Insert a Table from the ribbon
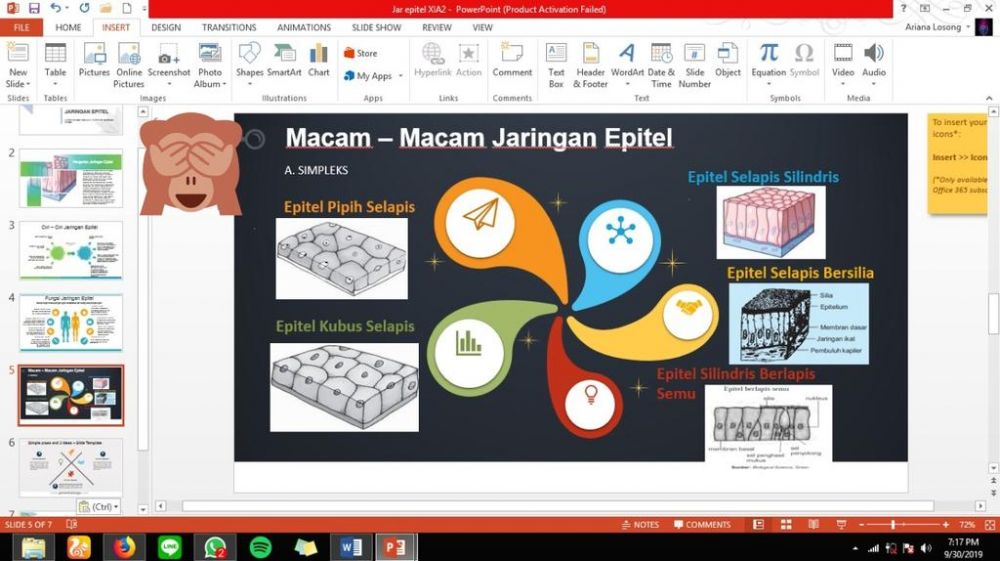This screenshot has height=561, width=1000. point(55,65)
